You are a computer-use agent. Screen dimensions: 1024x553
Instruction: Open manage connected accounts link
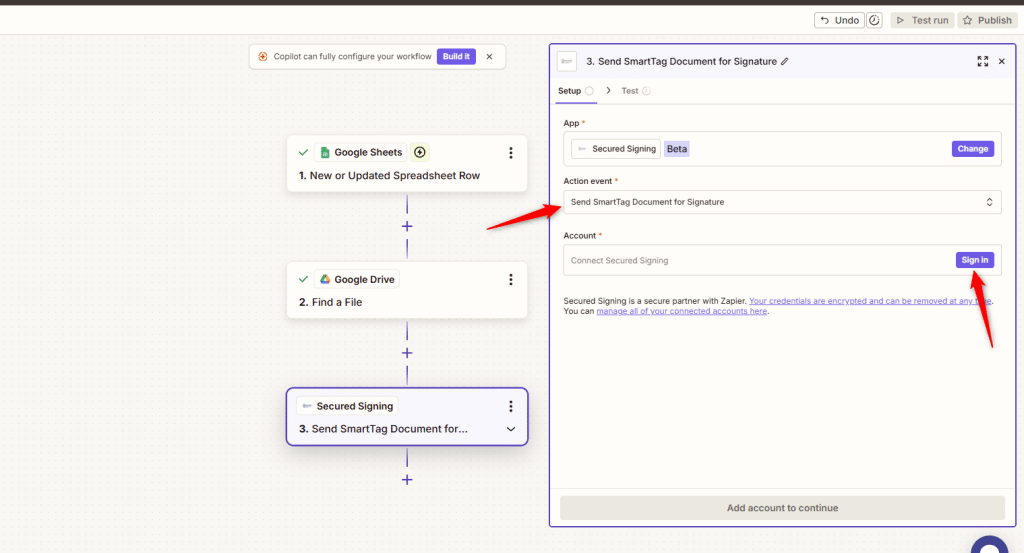point(682,311)
